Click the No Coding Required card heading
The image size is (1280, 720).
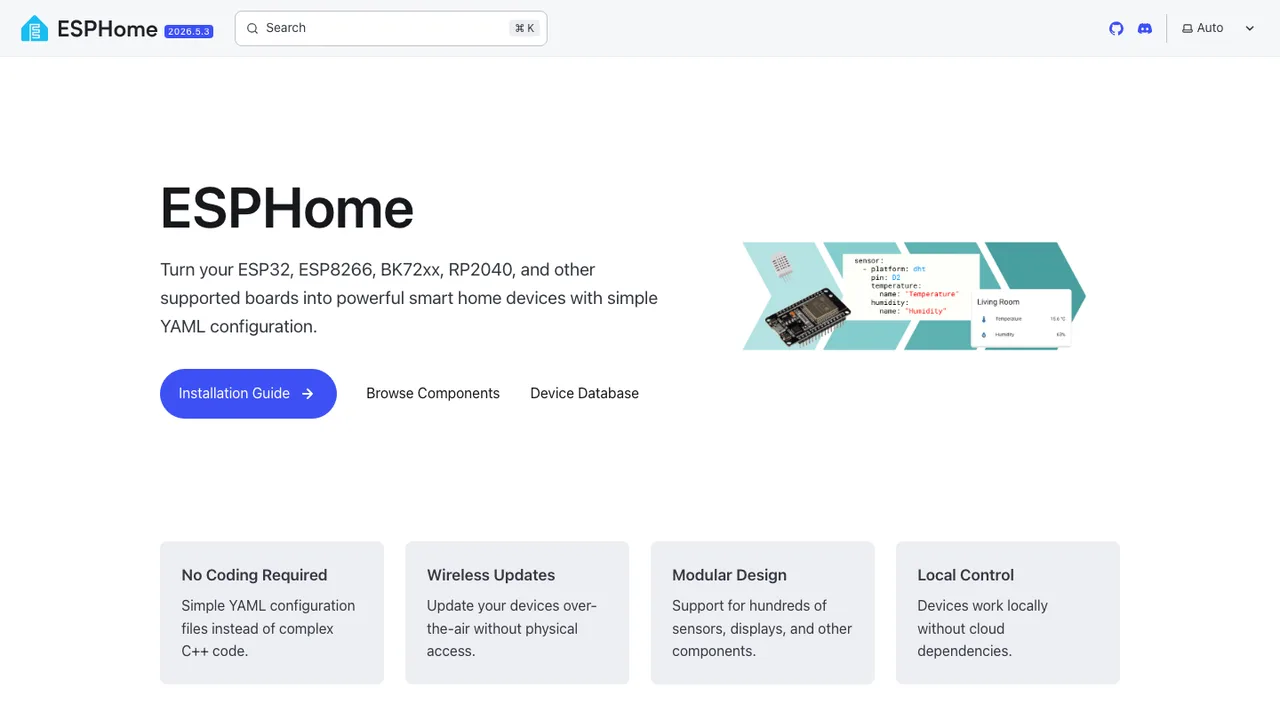254,575
